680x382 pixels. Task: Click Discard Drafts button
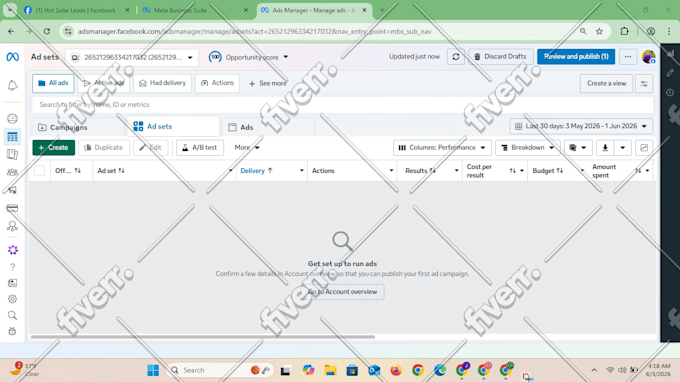500,57
